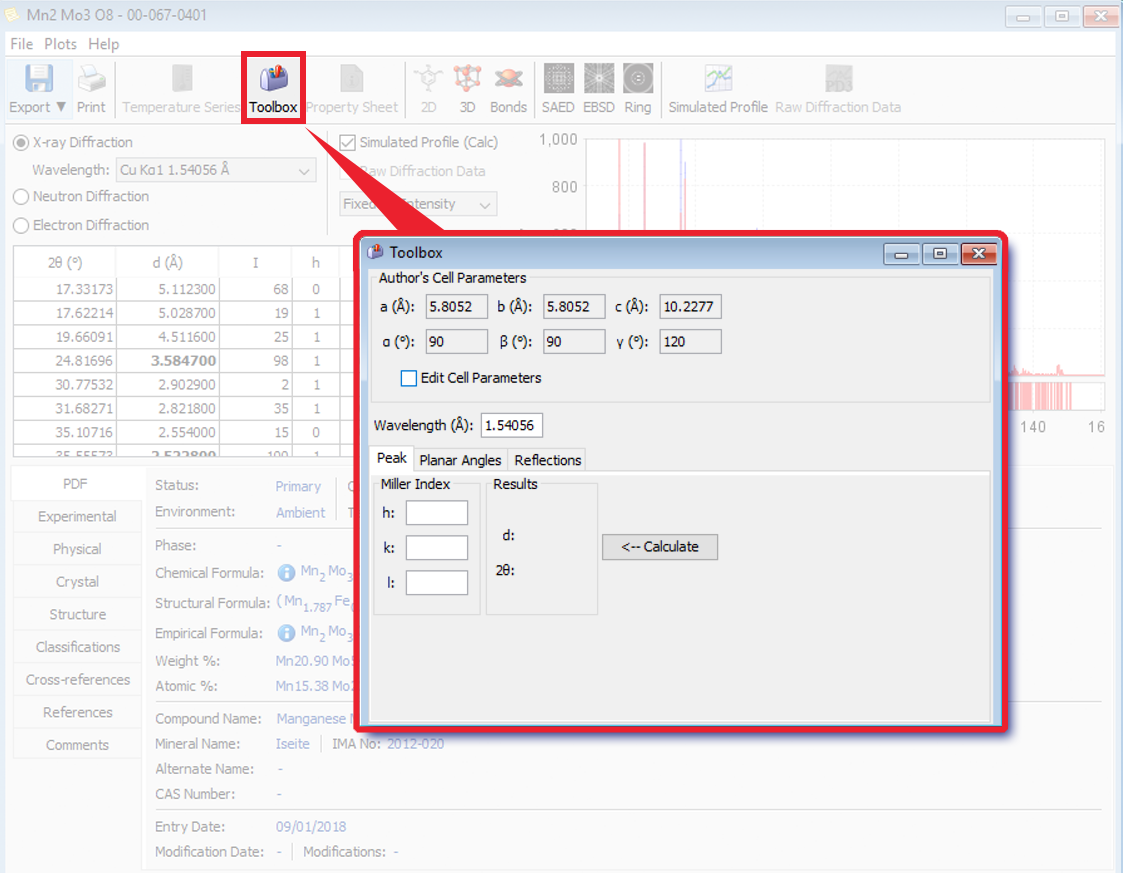Viewport: 1123px width, 873px height.
Task: Select Electron Diffraction radio button
Action: coord(21,226)
